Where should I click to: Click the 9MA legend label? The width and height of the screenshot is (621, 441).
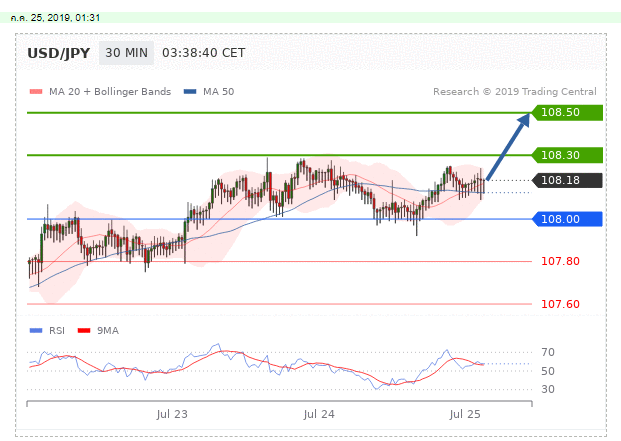tap(108, 331)
